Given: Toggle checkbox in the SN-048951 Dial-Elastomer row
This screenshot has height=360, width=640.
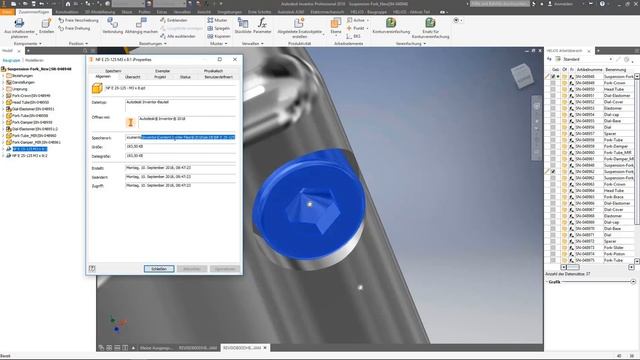Looking at the screenshot, I should point(553,96).
